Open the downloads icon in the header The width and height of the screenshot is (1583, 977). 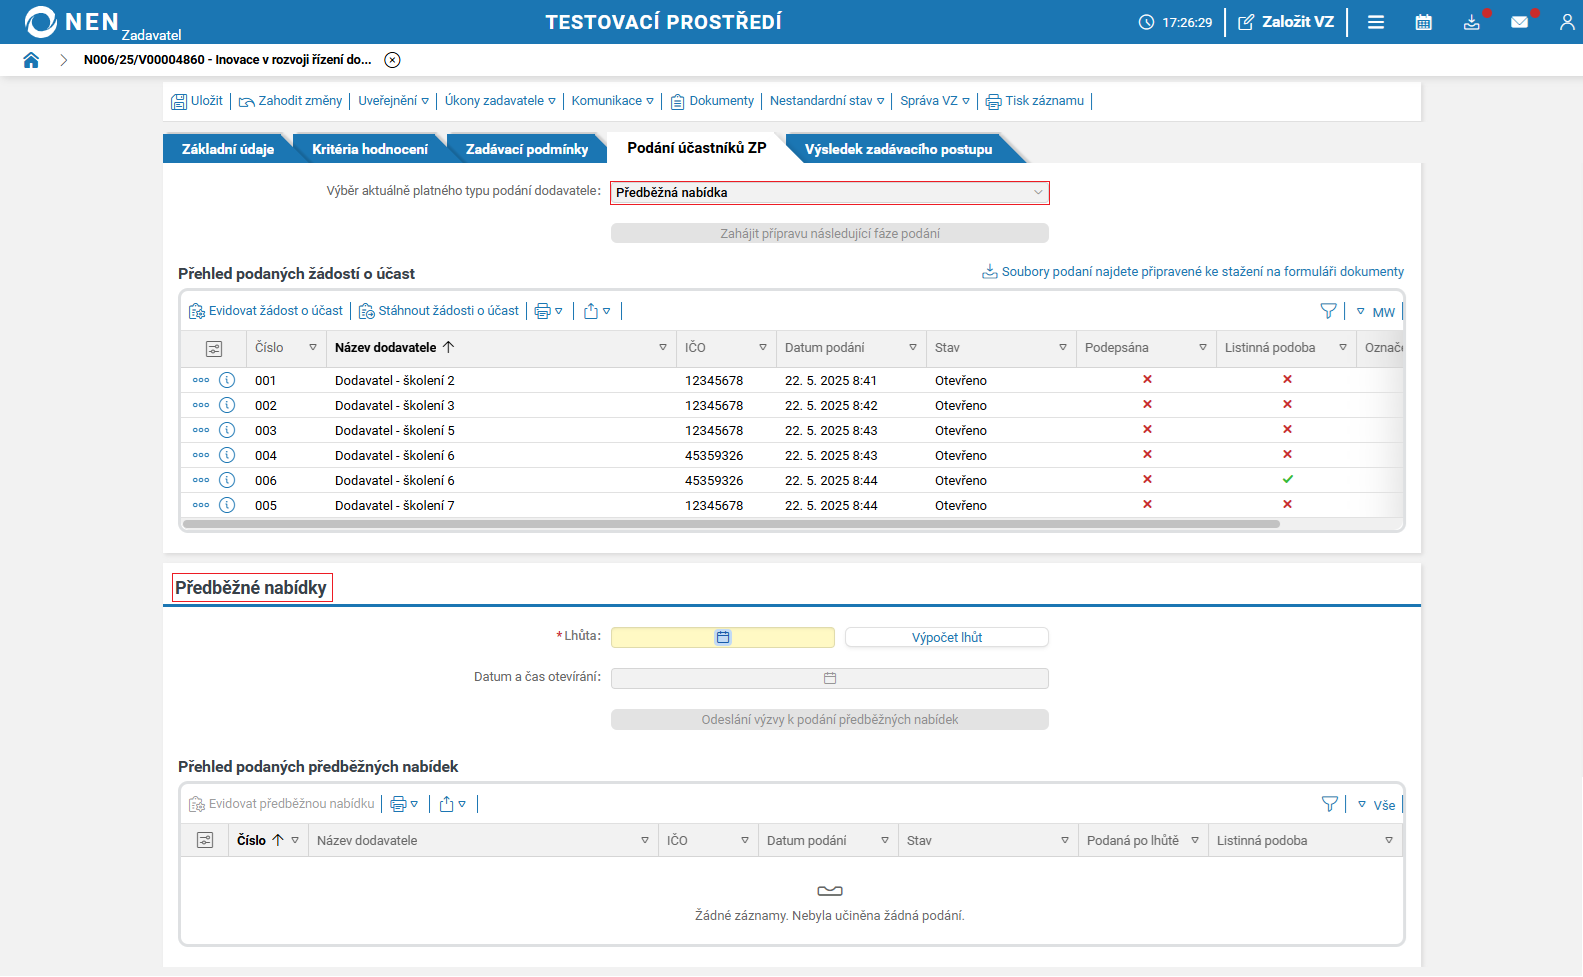tap(1472, 22)
